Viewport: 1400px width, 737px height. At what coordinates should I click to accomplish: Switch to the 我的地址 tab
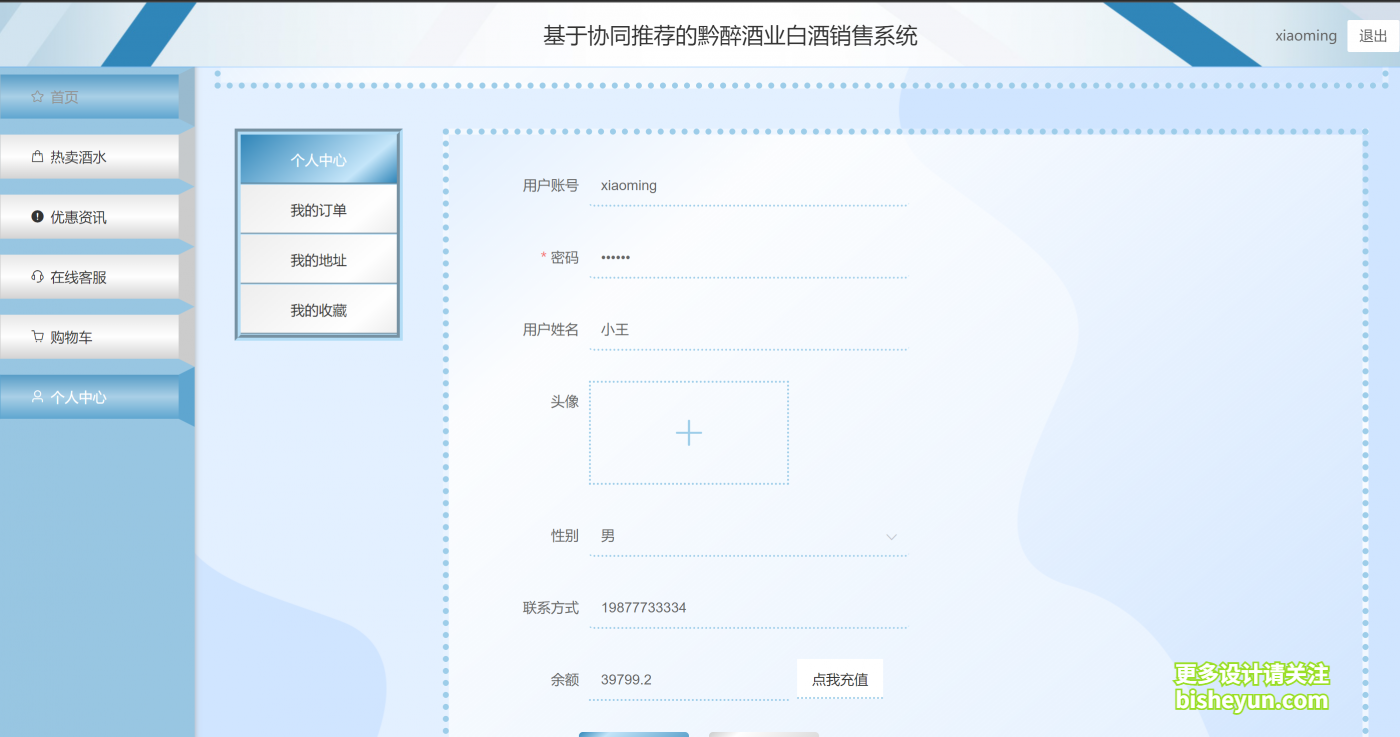click(x=319, y=260)
